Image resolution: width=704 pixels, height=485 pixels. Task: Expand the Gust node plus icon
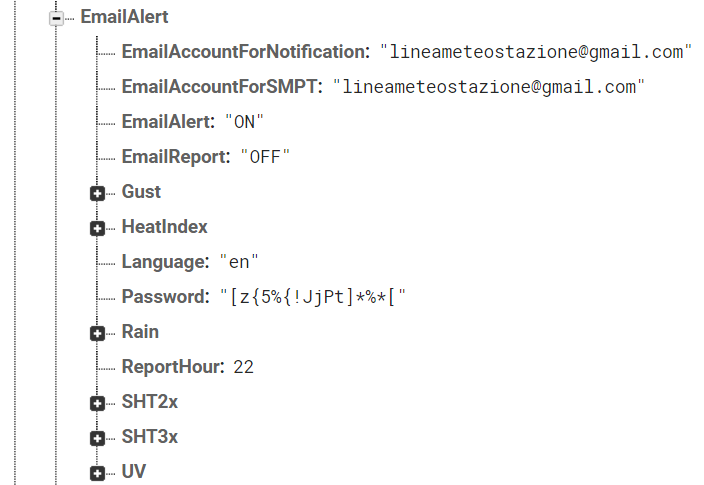(97, 194)
